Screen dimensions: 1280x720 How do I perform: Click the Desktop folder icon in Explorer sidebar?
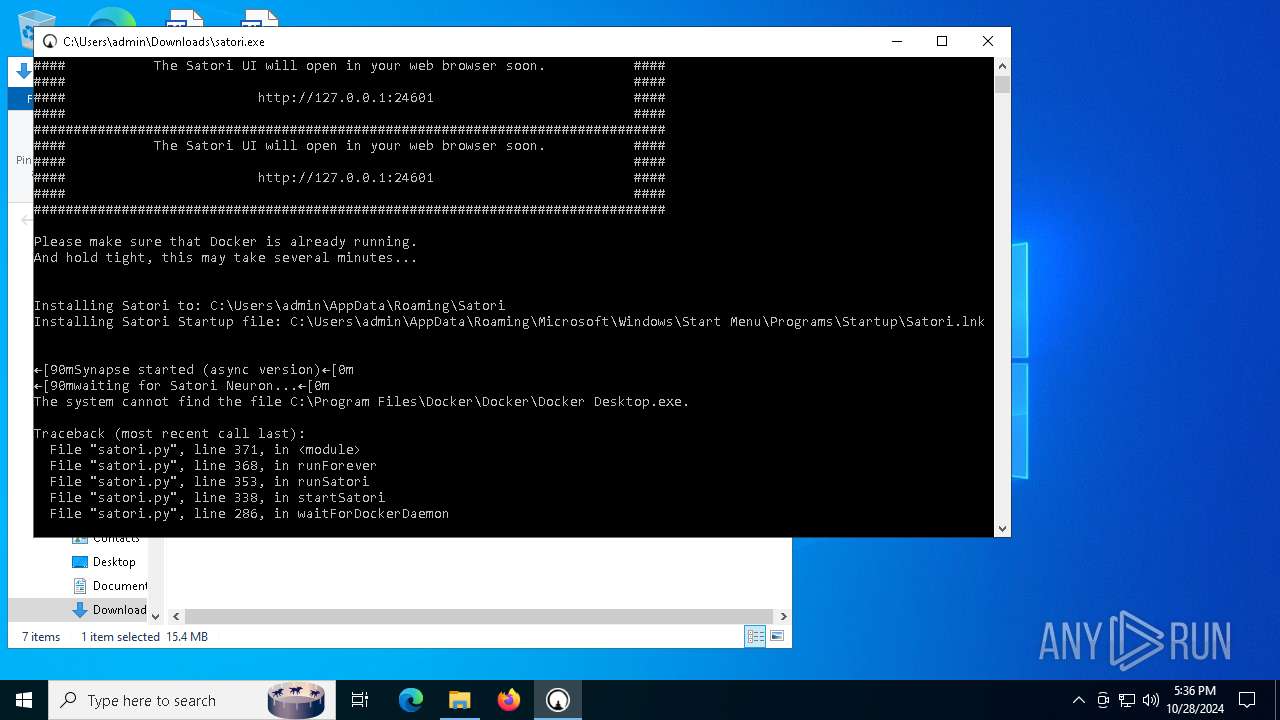click(x=80, y=562)
